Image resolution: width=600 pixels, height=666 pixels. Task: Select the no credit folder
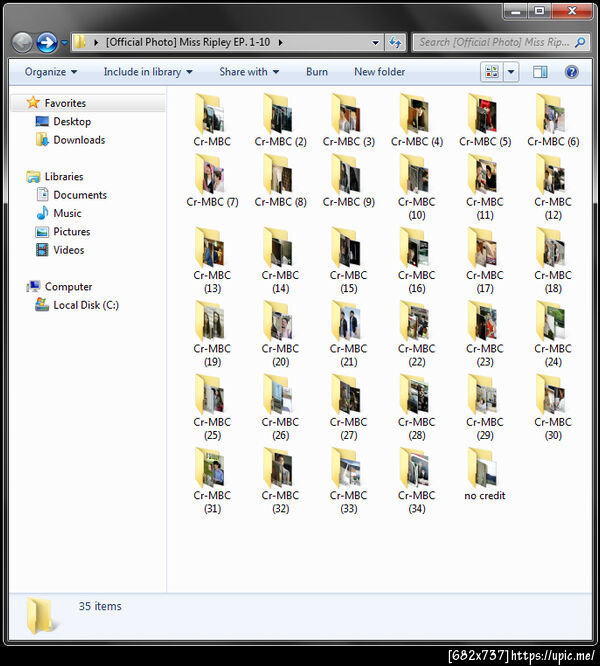[x=485, y=475]
